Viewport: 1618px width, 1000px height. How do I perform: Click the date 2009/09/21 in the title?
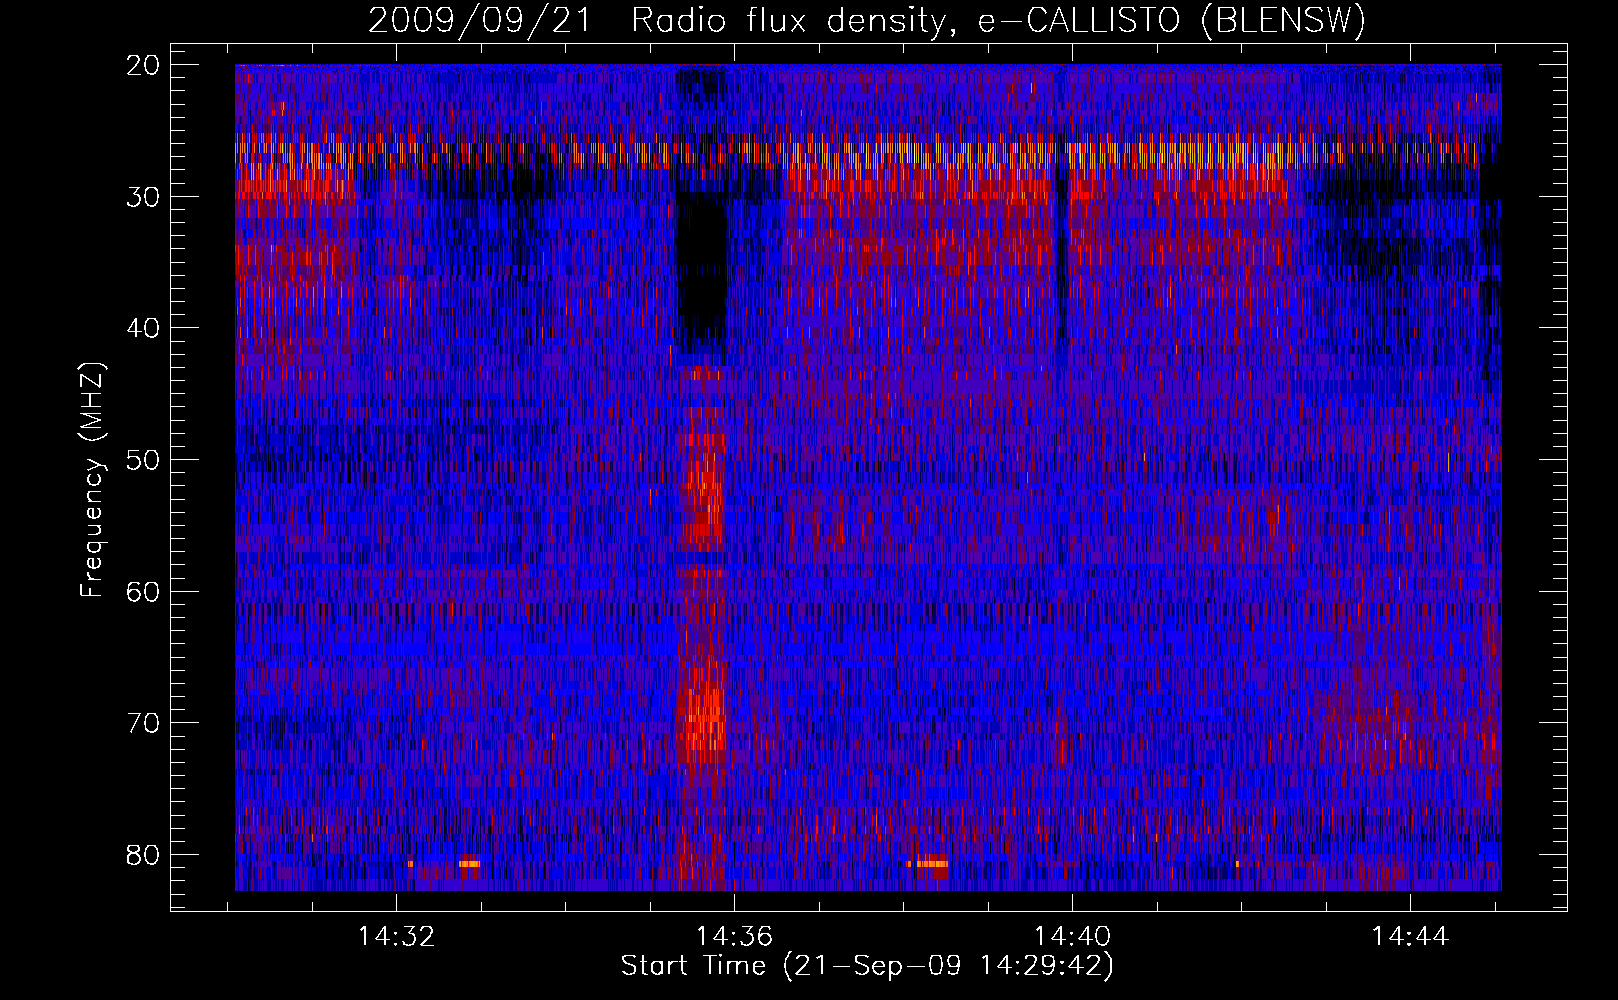pos(480,20)
